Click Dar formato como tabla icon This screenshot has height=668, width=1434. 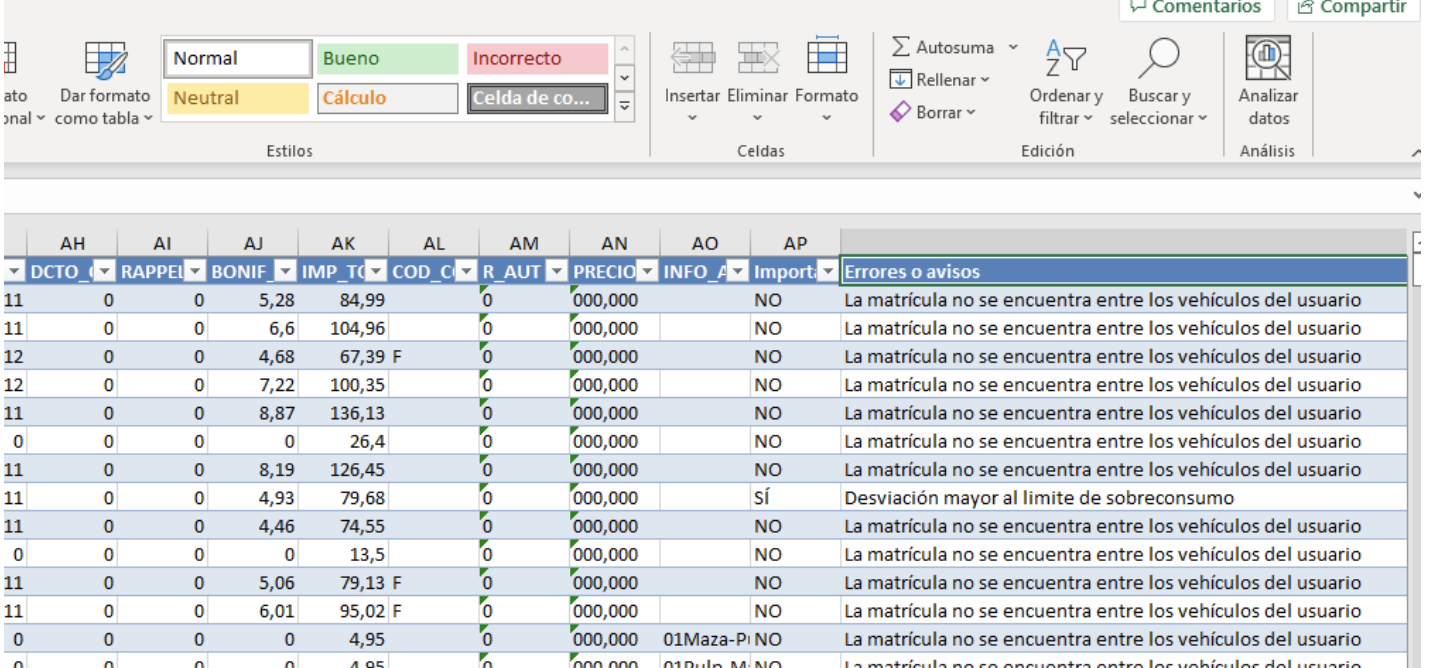(x=104, y=60)
